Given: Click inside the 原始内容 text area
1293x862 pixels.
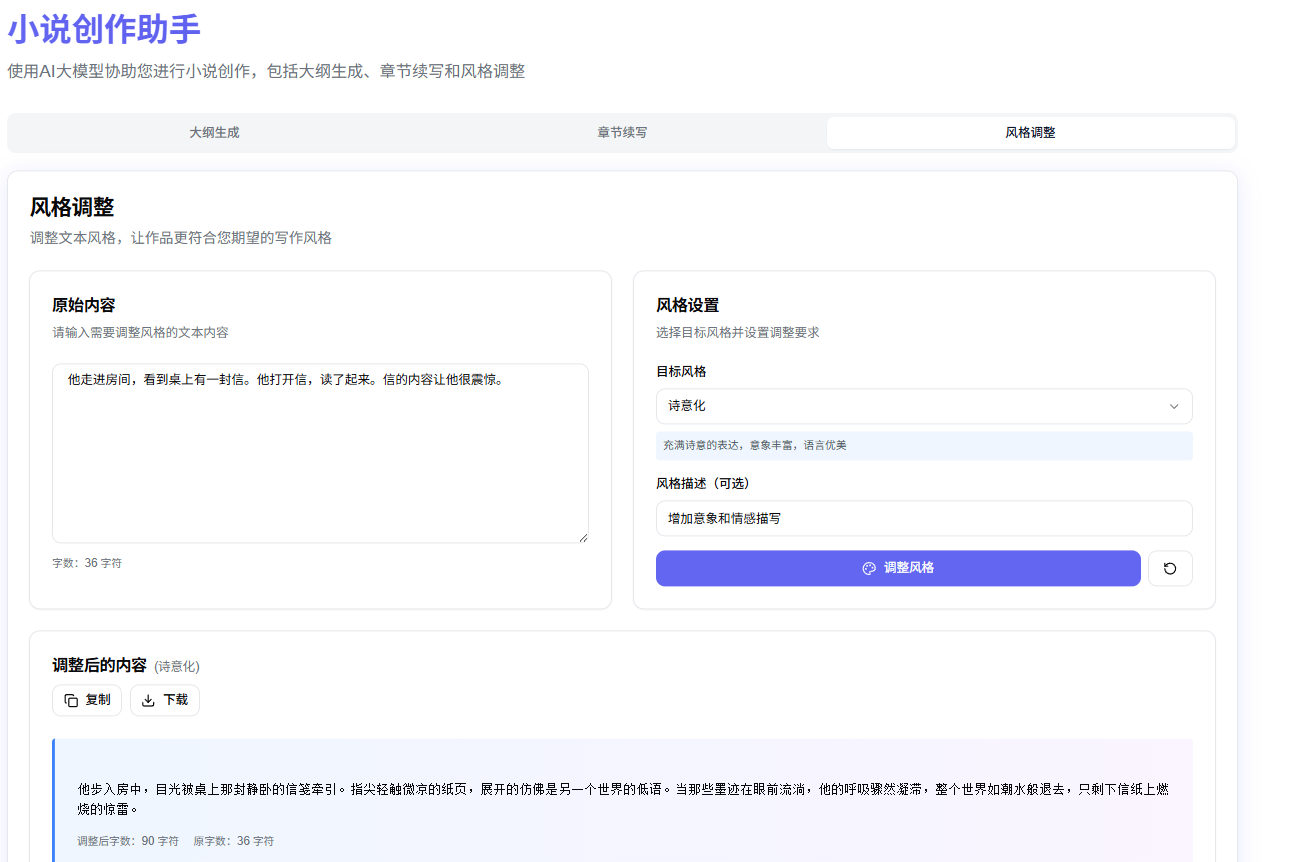Looking at the screenshot, I should click(x=320, y=450).
